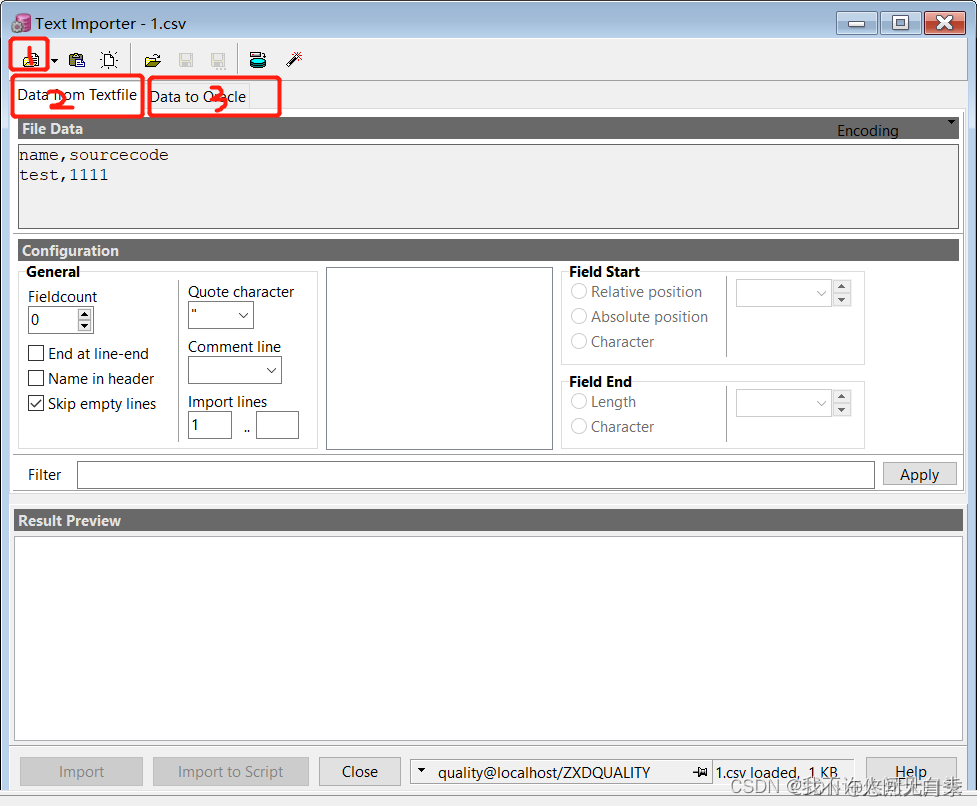
Task: Click the Import button
Action: pos(82,772)
